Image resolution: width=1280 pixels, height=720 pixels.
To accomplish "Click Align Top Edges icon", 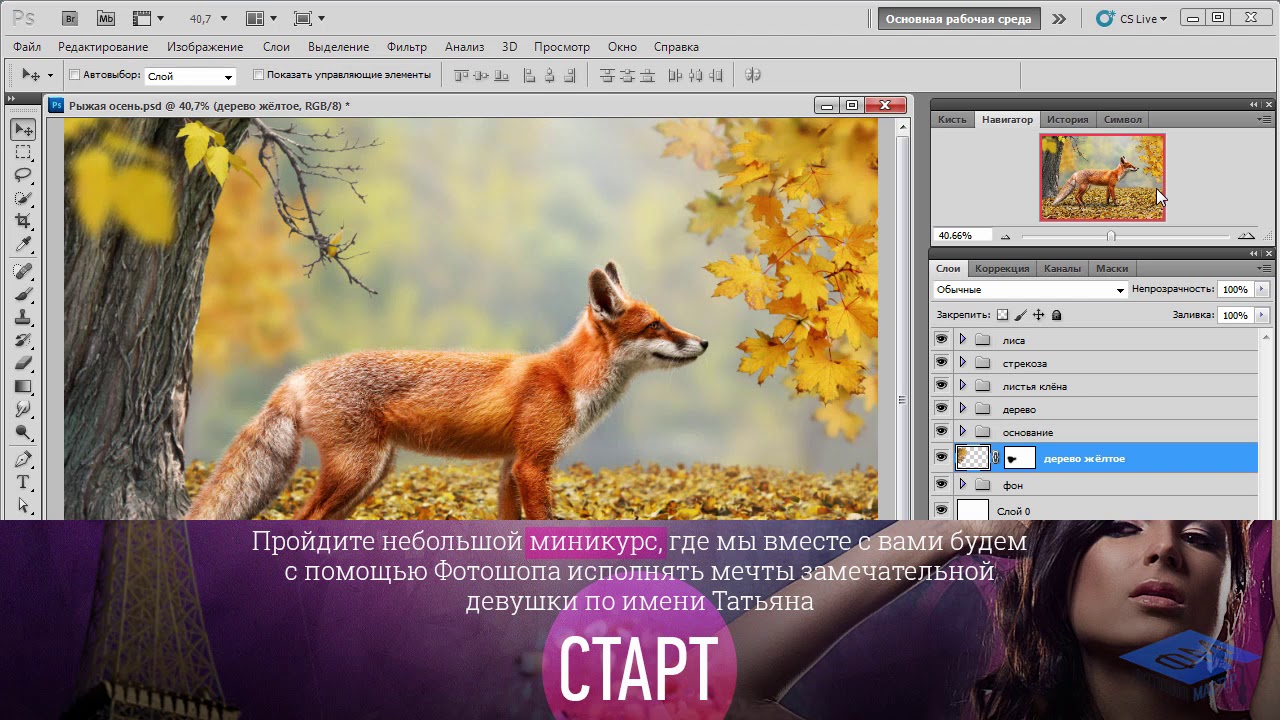I will coord(461,75).
